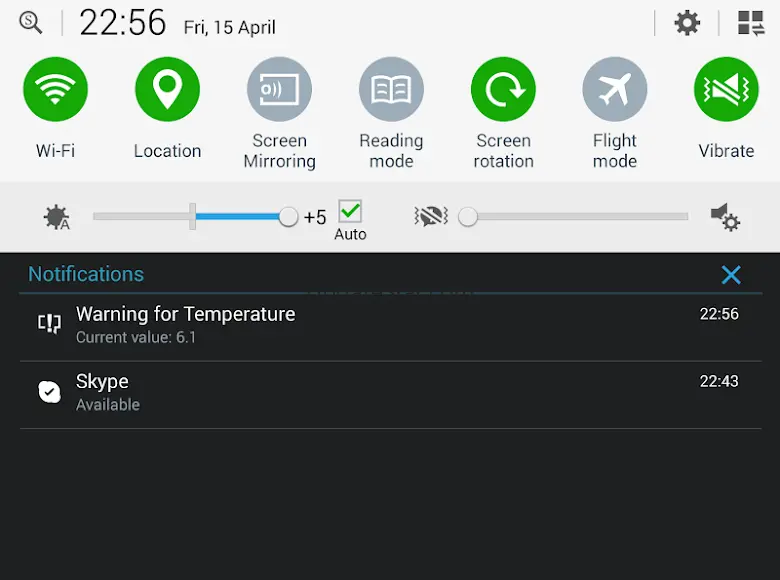Click the notification volume slider handle

tap(468, 217)
